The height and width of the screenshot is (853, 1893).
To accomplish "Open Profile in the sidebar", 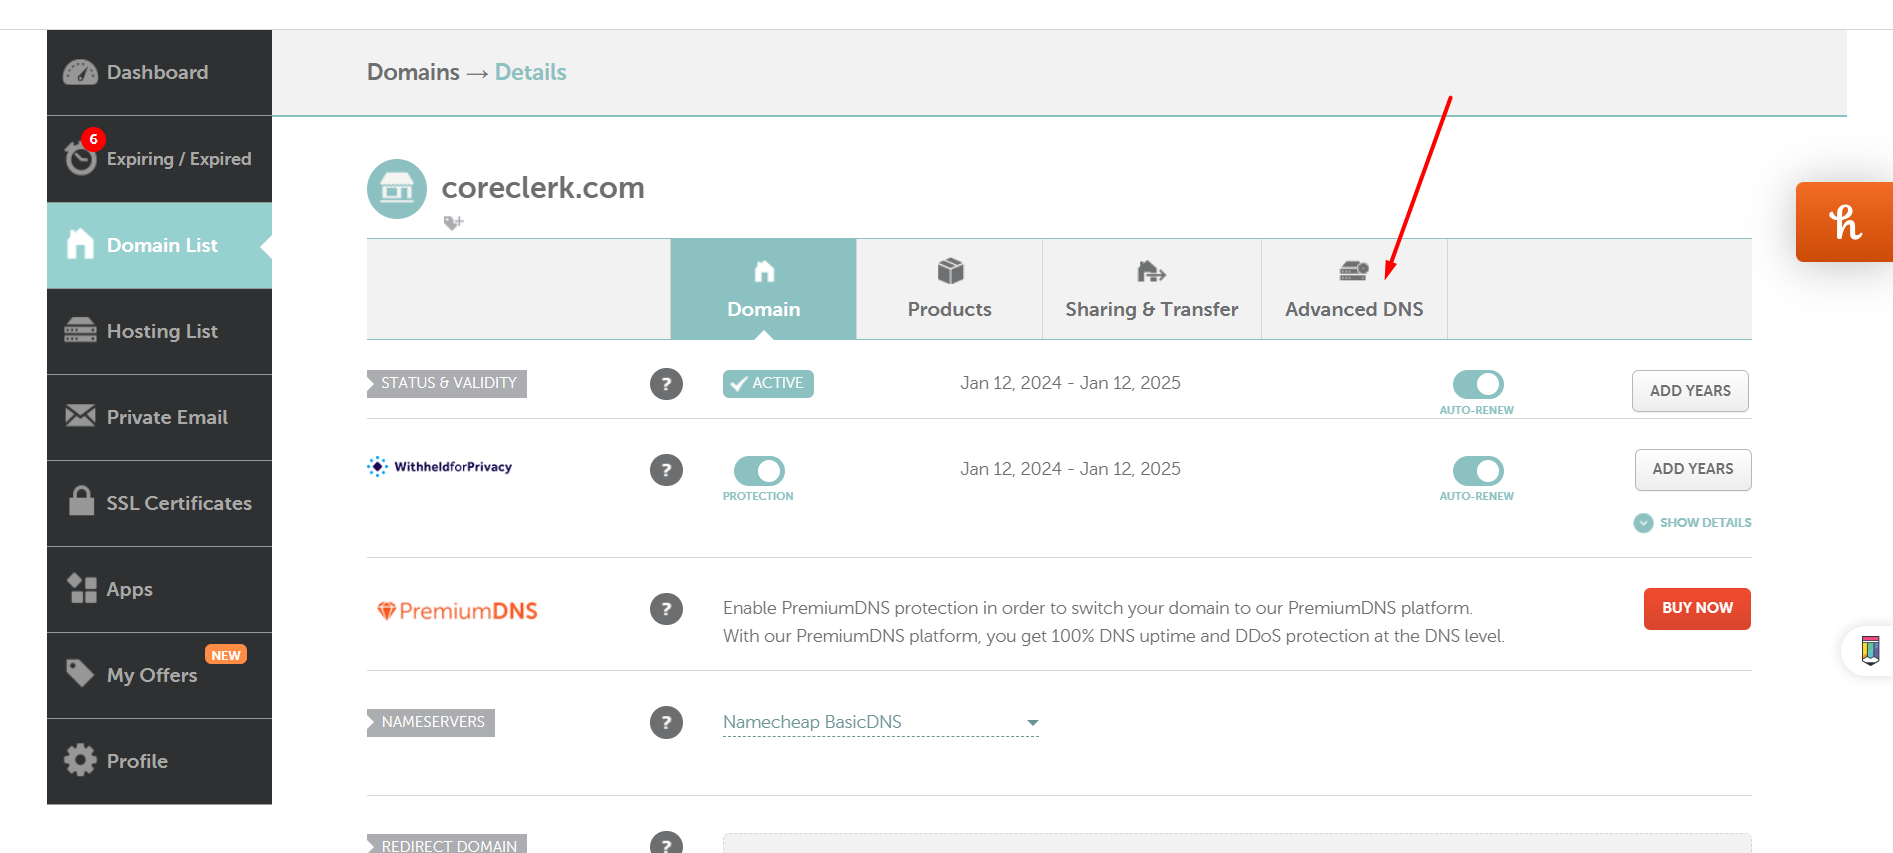I will point(159,761).
